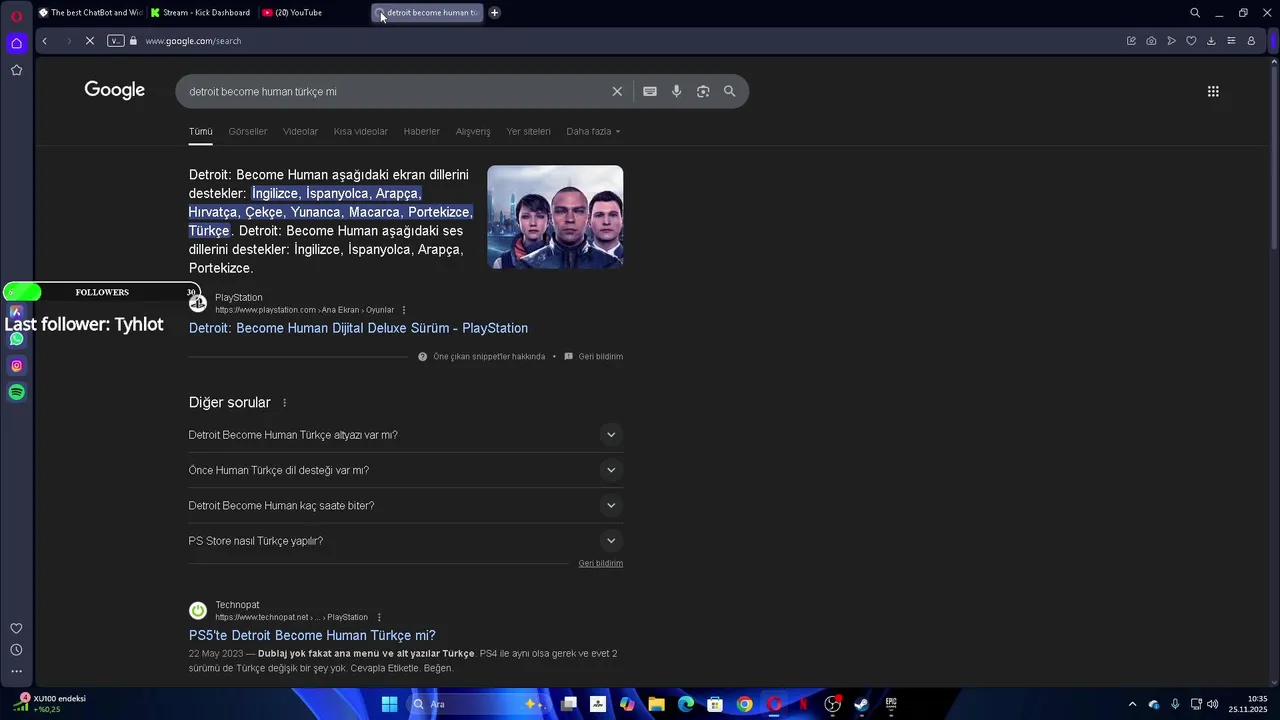Open Opera sidebar bookmarks star icon

click(16, 70)
